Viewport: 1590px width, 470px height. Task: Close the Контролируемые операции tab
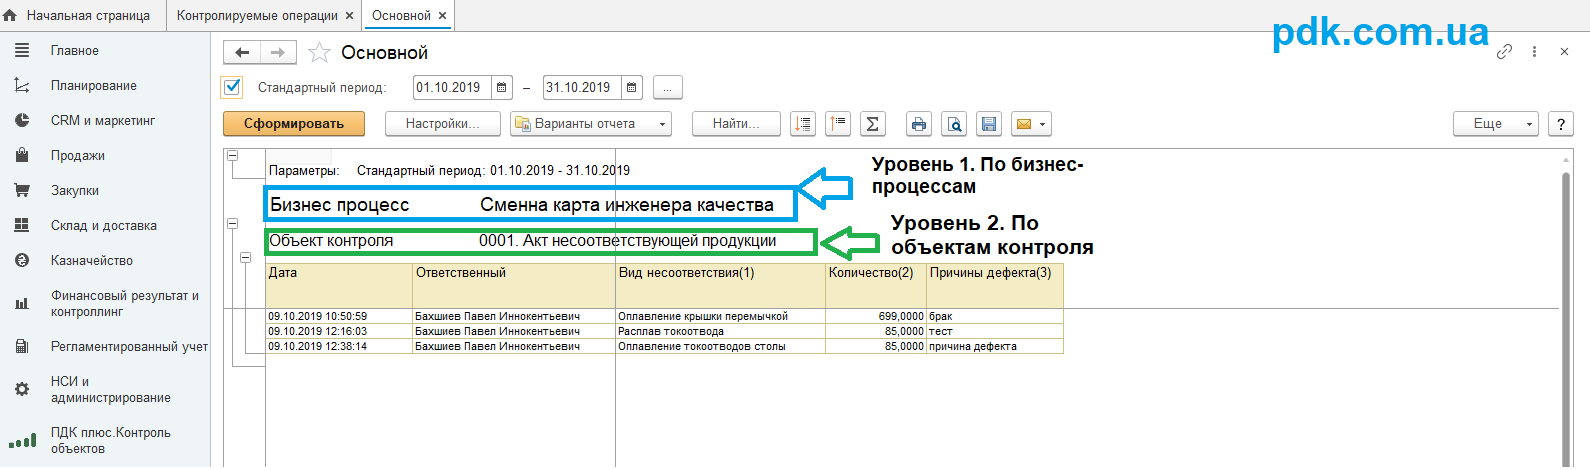(x=349, y=16)
